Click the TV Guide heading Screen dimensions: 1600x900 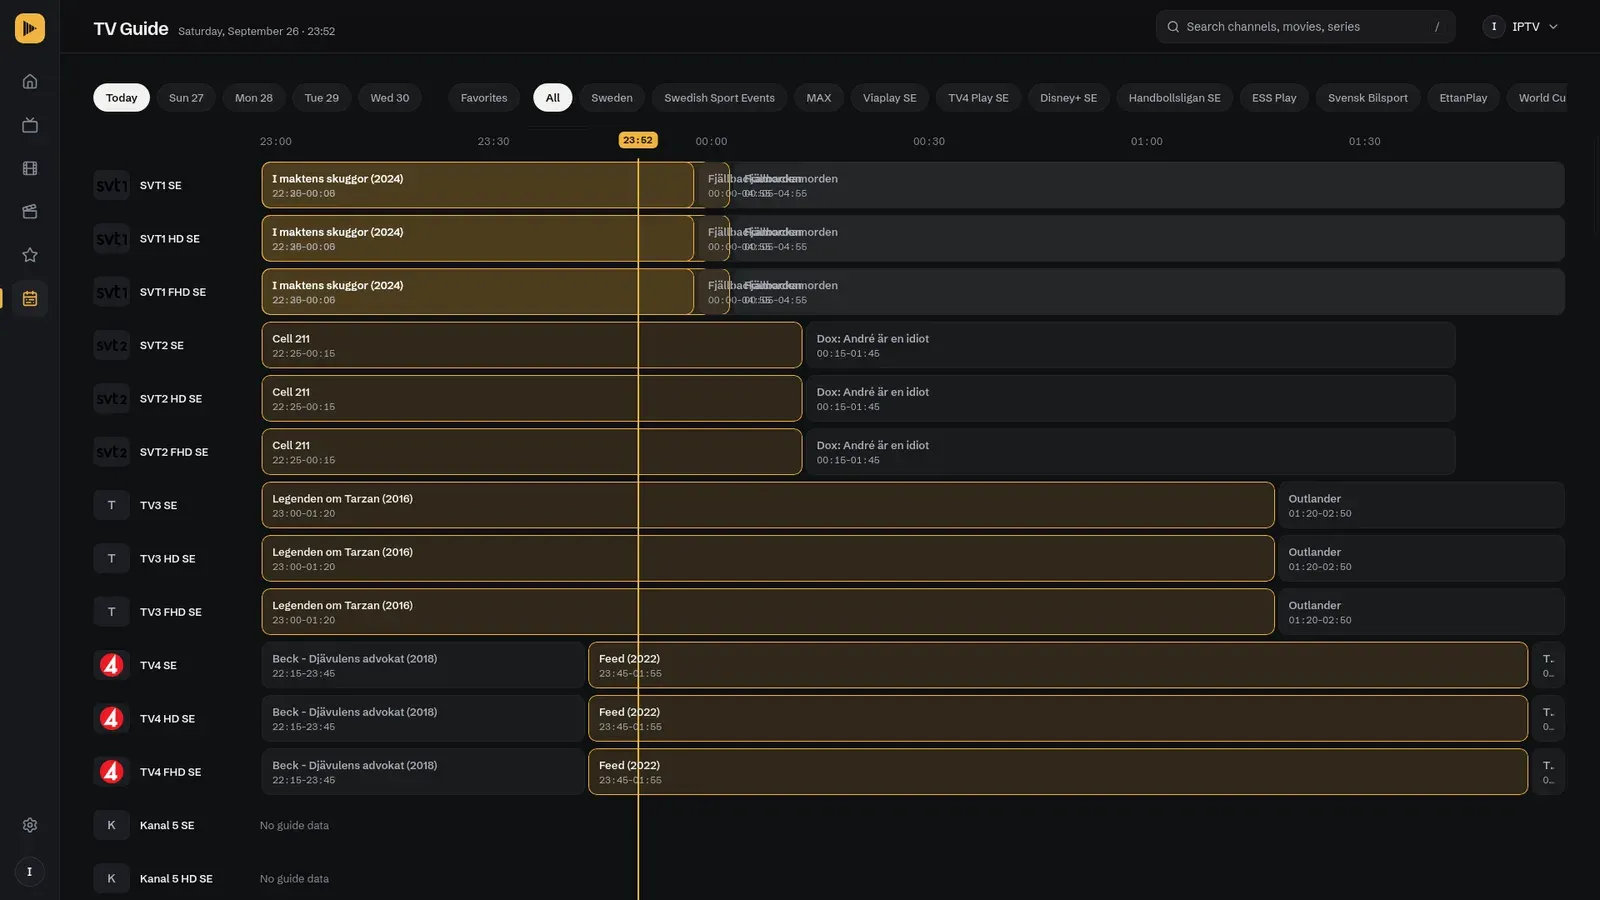pos(131,29)
